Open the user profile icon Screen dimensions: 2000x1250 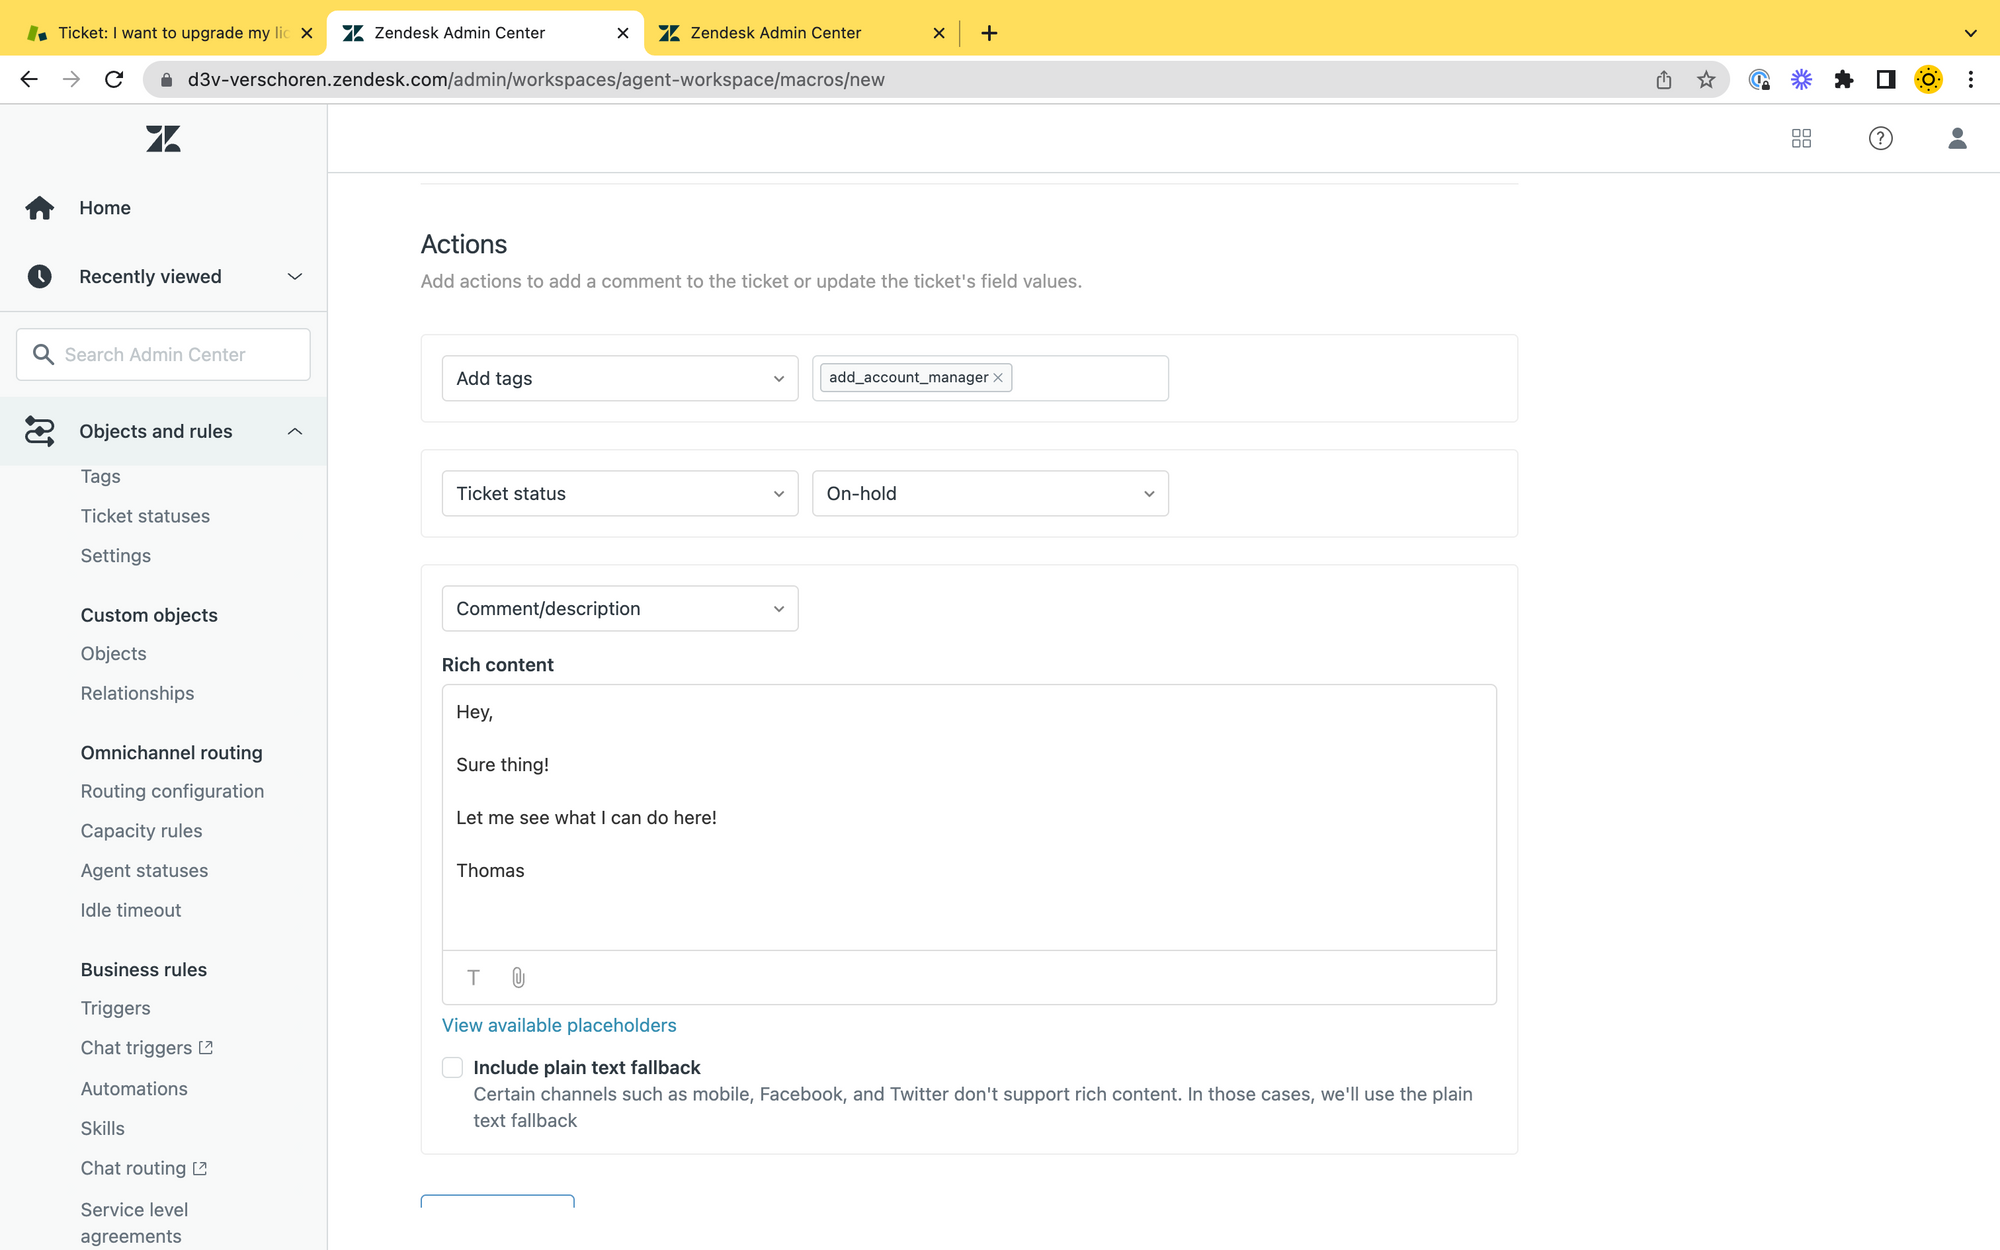point(1957,138)
